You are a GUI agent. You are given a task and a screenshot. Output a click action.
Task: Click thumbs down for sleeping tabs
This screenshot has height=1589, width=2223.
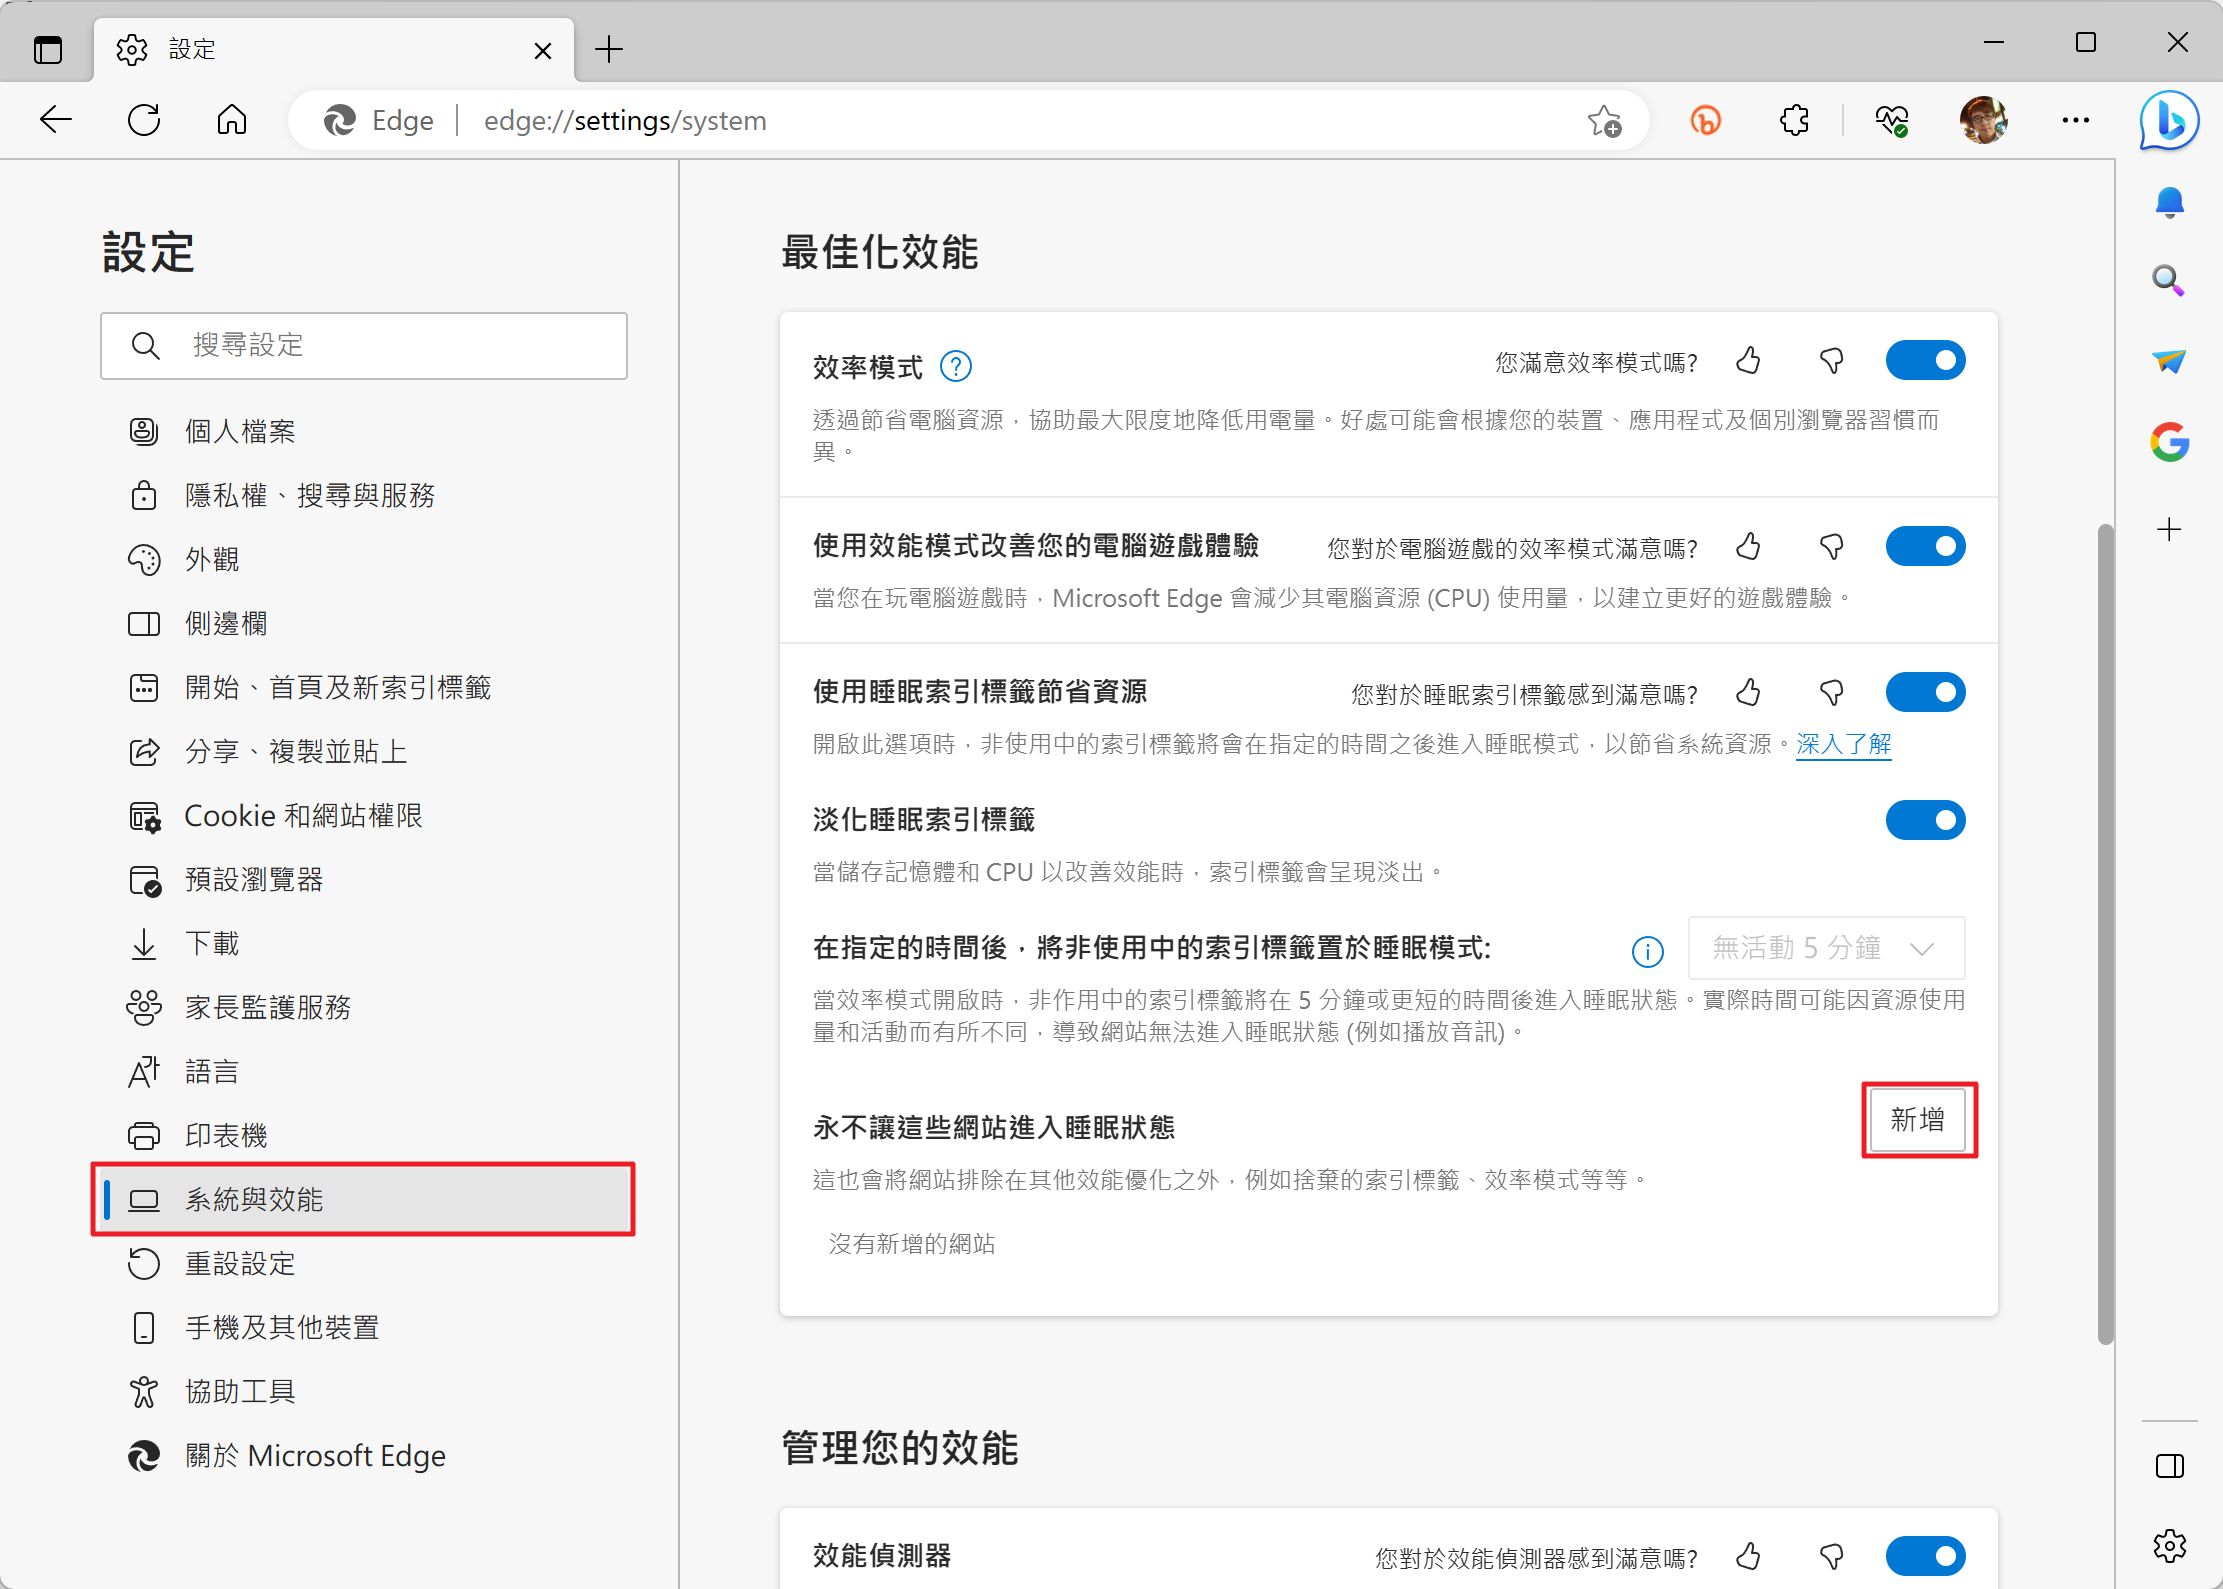[1831, 693]
